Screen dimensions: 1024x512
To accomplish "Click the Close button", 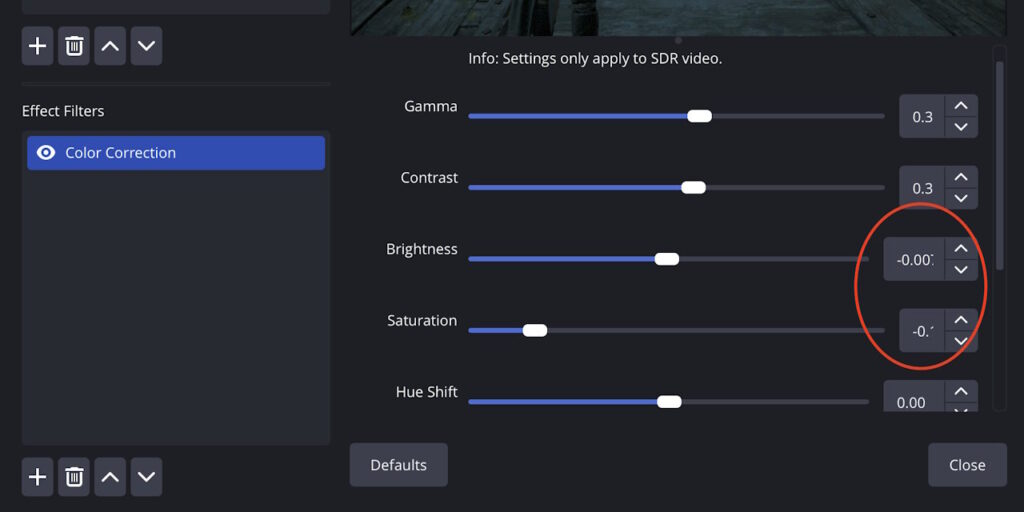I will (967, 465).
